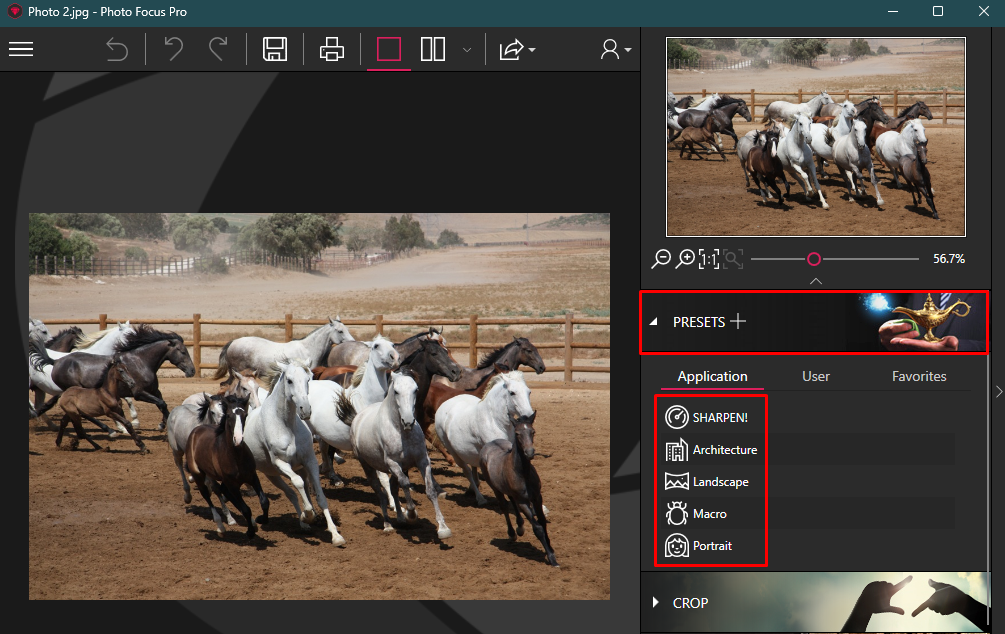Screen dimensions: 1005x634
Task: Redo the last undone edit
Action: click(x=219, y=49)
